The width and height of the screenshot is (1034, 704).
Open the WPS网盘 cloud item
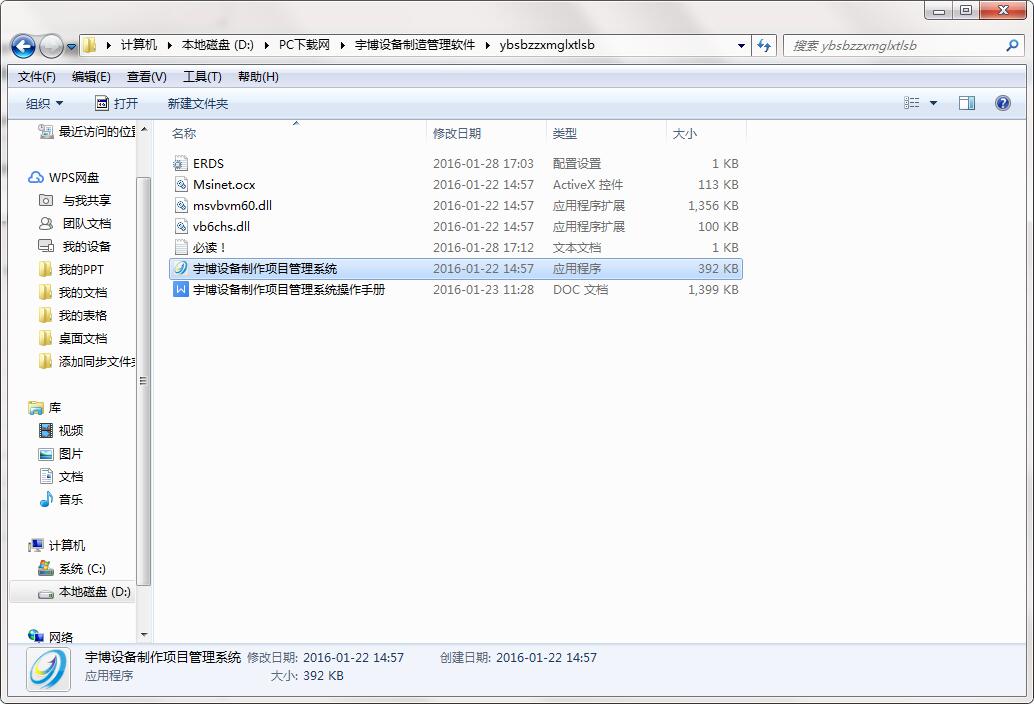64,178
